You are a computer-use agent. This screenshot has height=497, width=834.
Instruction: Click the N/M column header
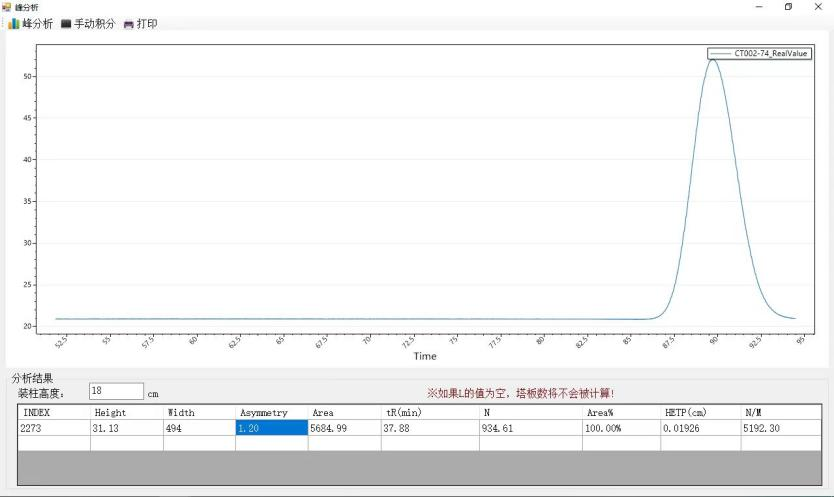click(780, 412)
